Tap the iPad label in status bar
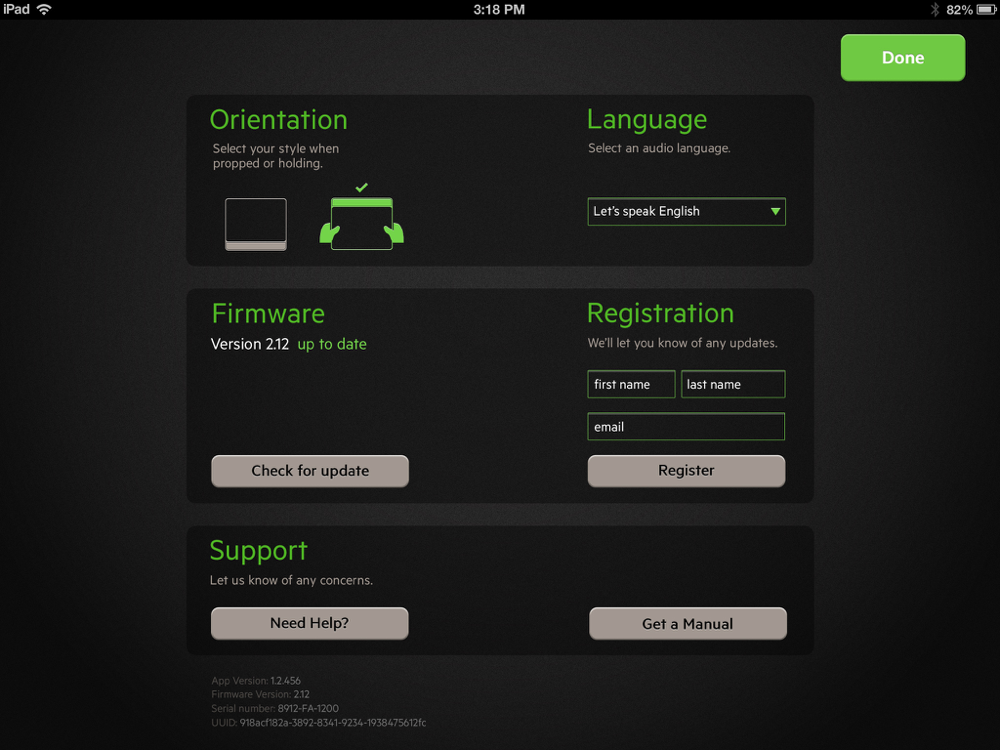Screen dimensions: 1000x750 pyautogui.click(x=17, y=10)
